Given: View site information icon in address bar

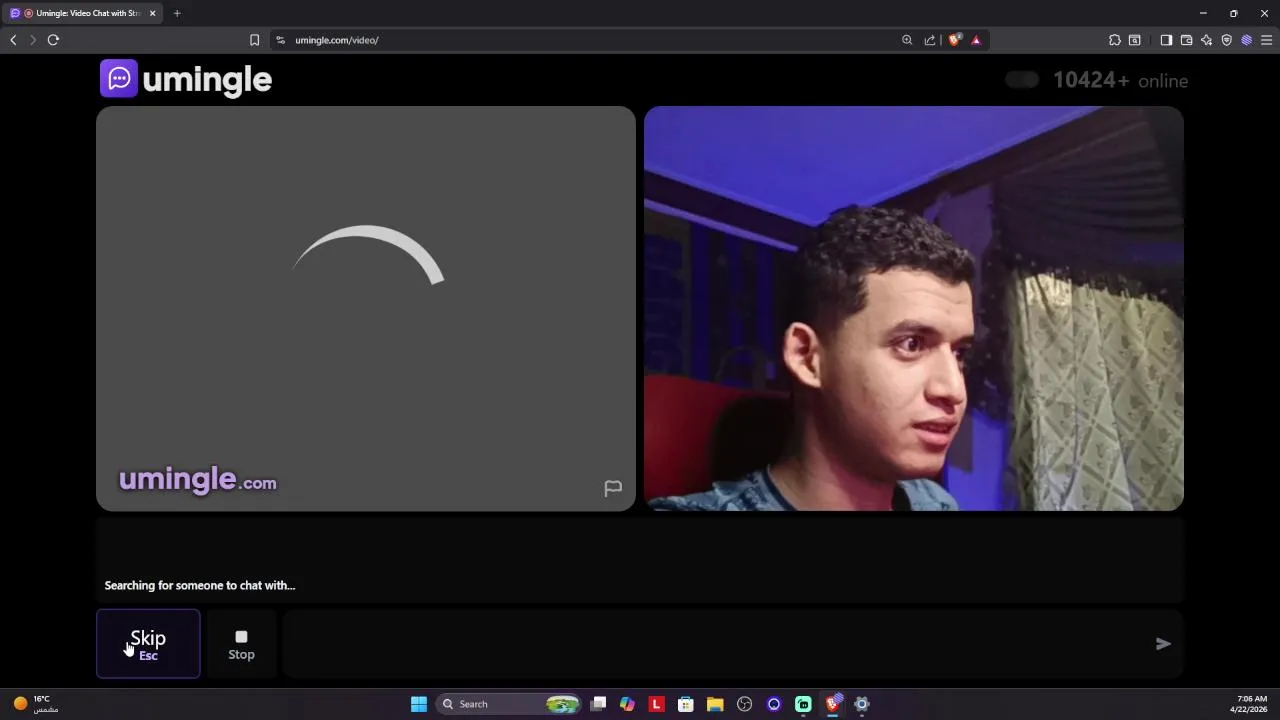Looking at the screenshot, I should [x=280, y=40].
